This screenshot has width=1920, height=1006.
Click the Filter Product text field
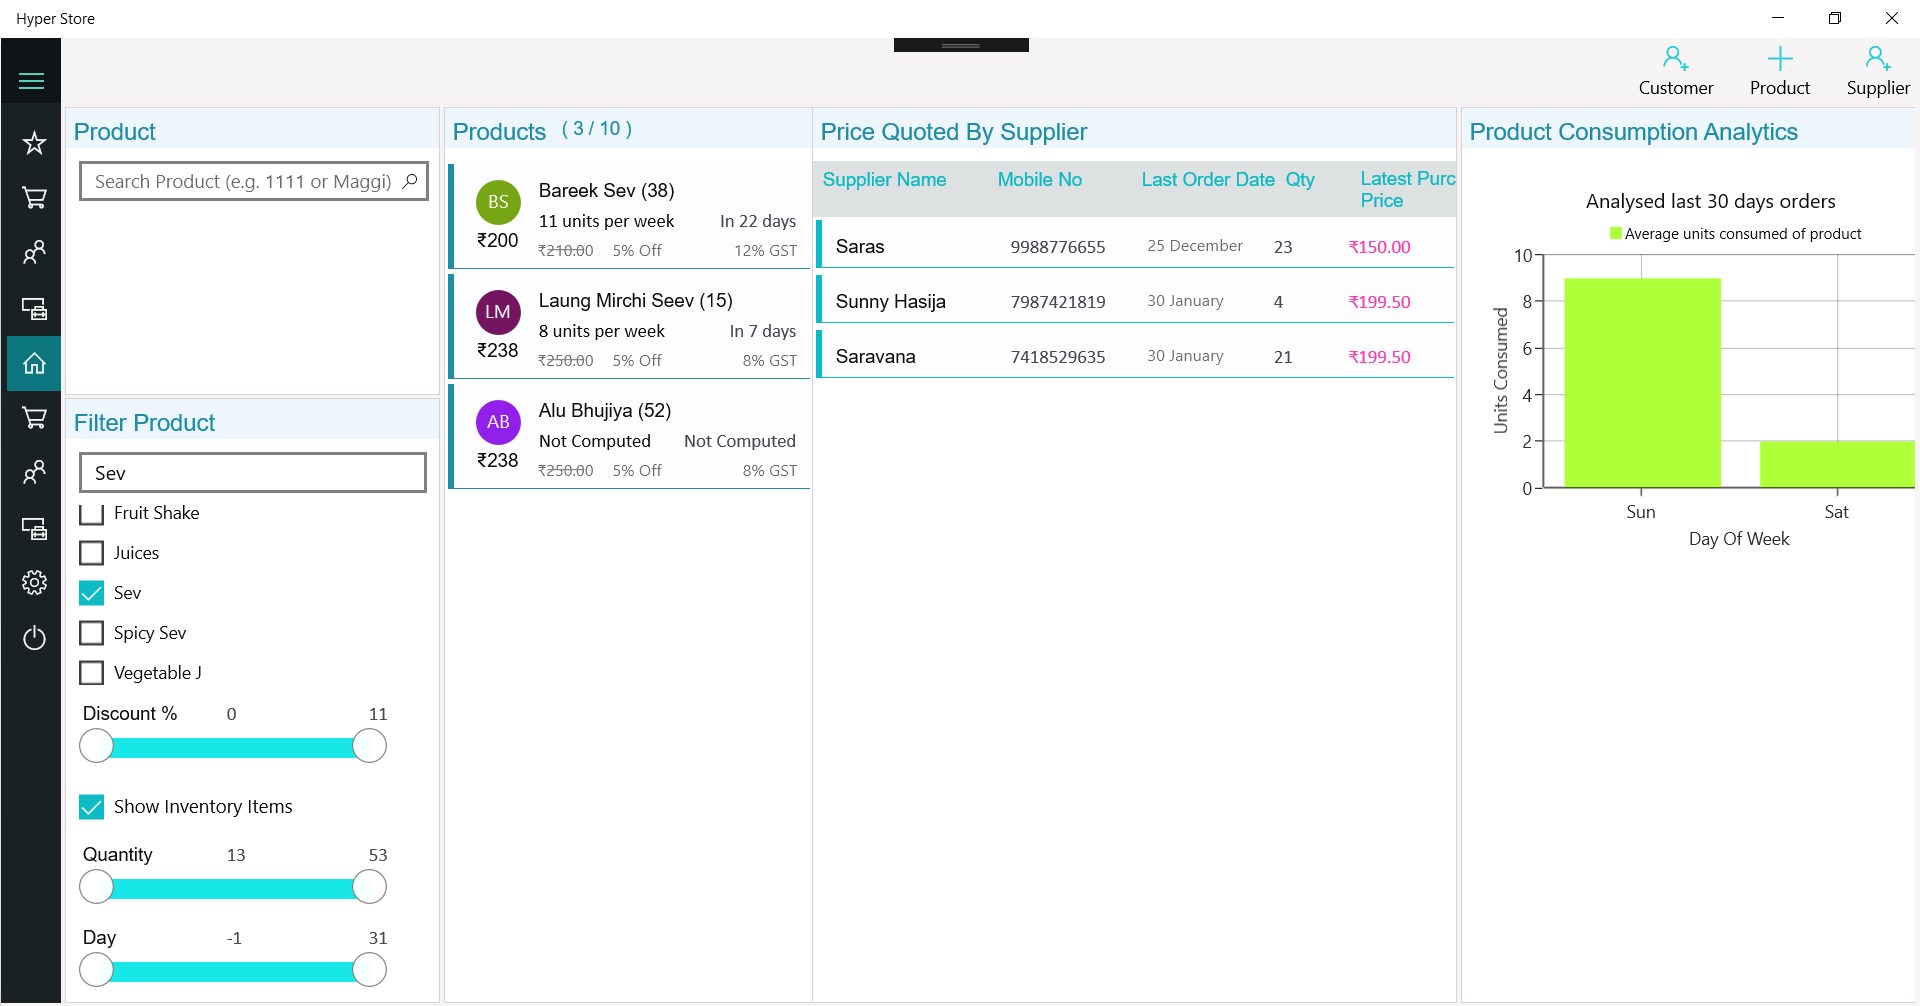click(x=253, y=473)
